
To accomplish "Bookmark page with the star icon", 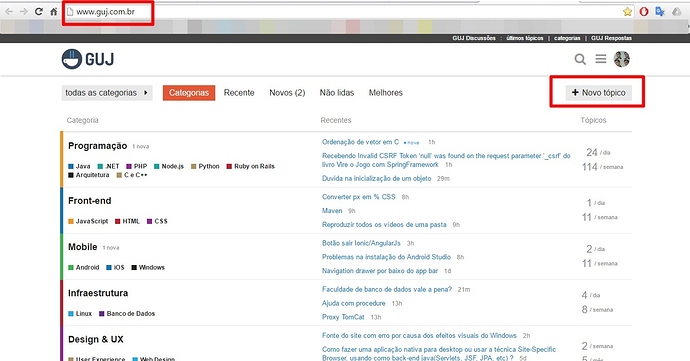I will pyautogui.click(x=627, y=12).
